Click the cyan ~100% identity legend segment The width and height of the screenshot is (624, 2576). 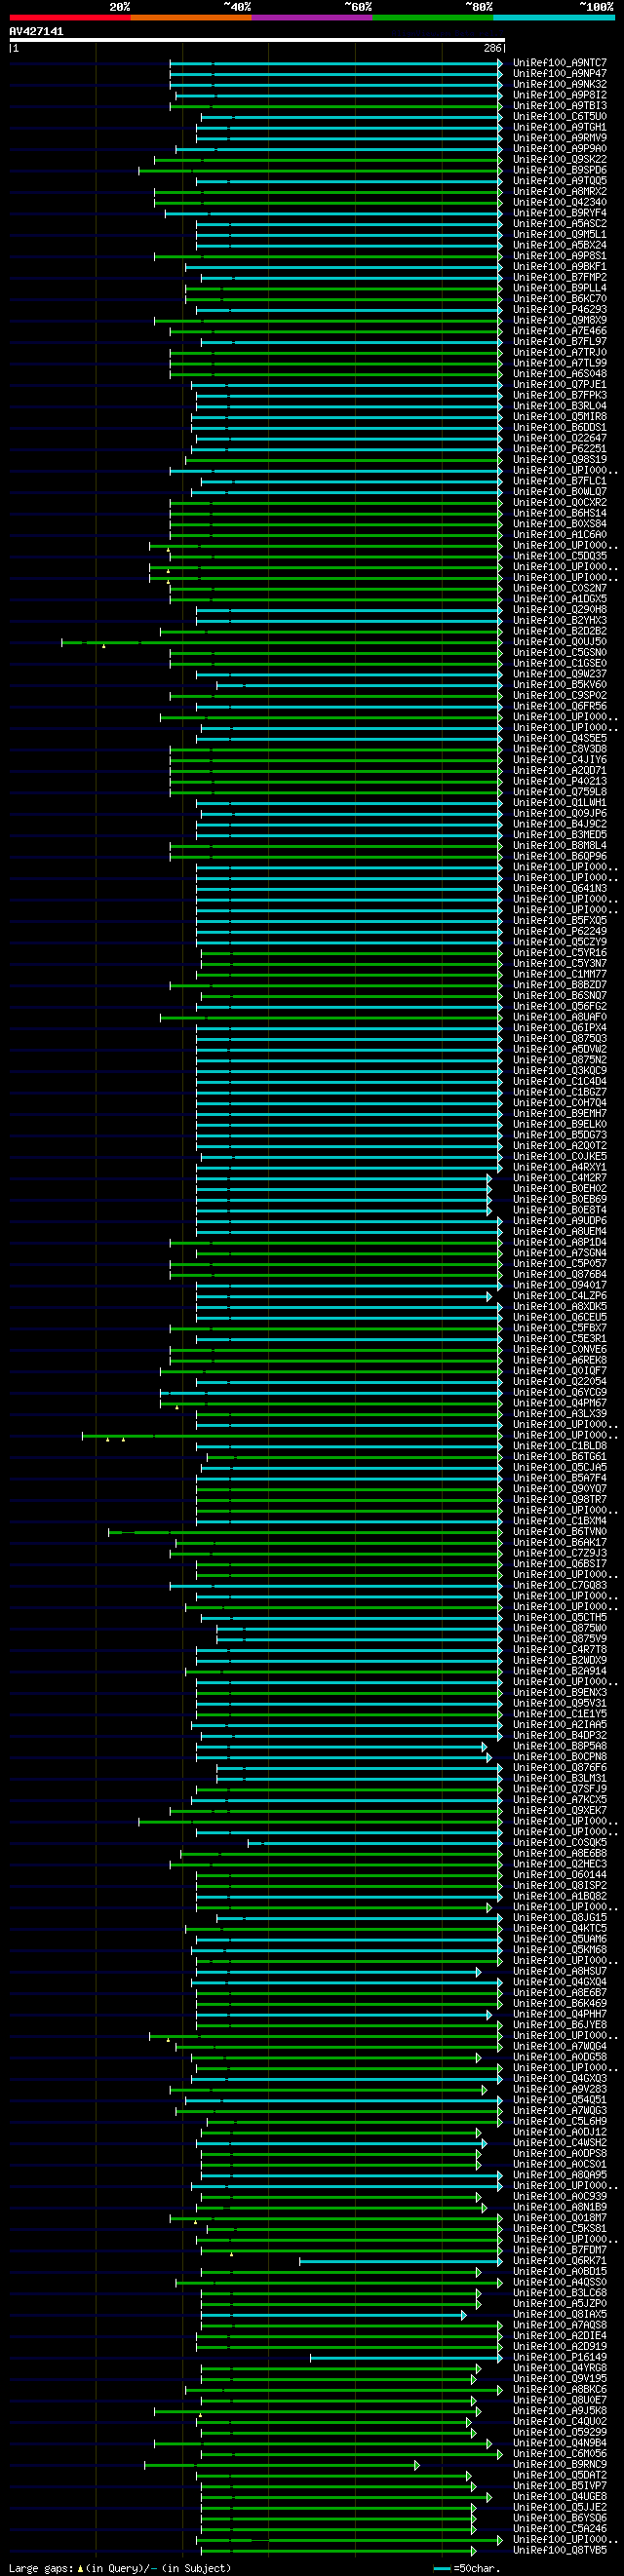(x=554, y=17)
